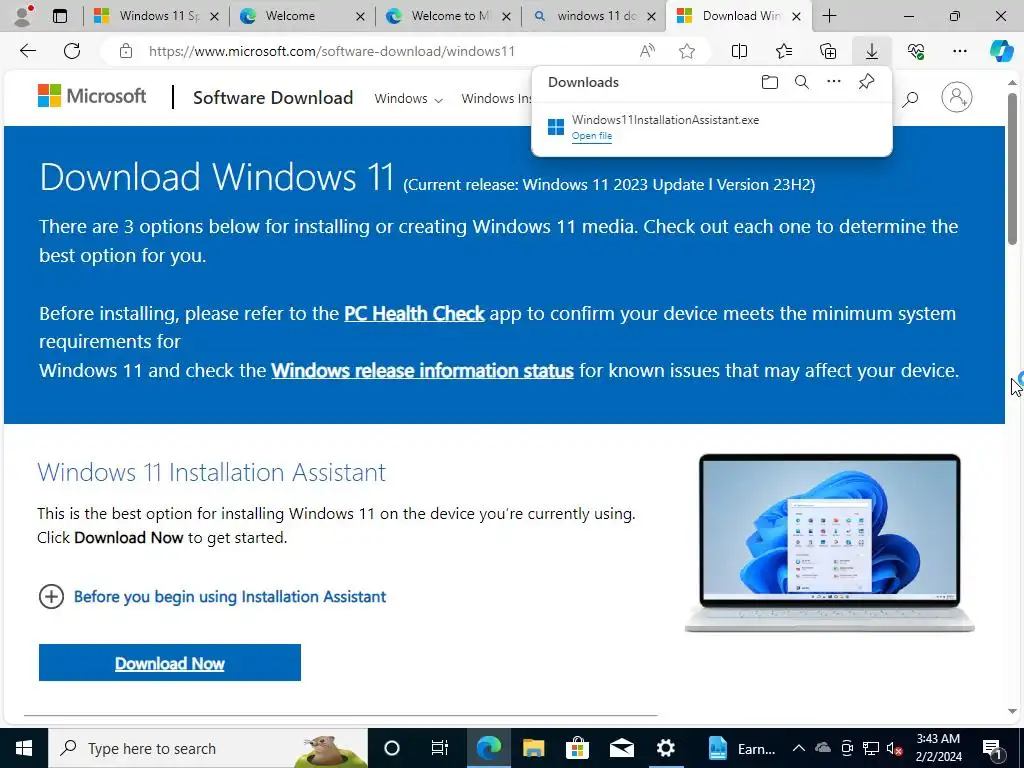
Task: Open the Earn... taskbar item
Action: [x=741, y=748]
